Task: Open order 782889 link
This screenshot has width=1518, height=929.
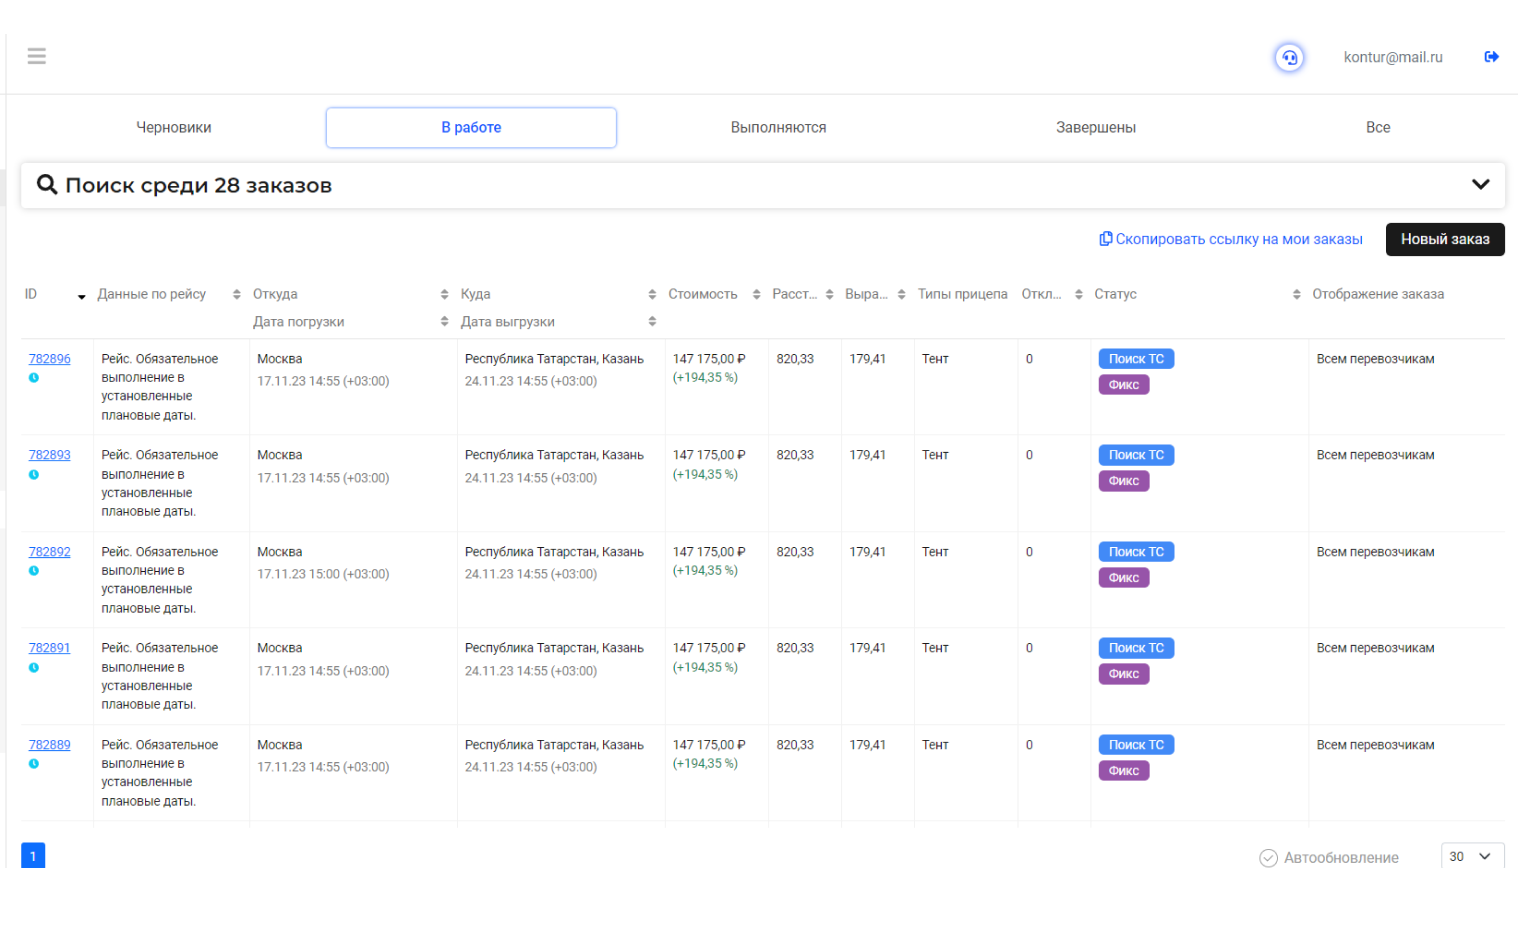Action: (50, 745)
